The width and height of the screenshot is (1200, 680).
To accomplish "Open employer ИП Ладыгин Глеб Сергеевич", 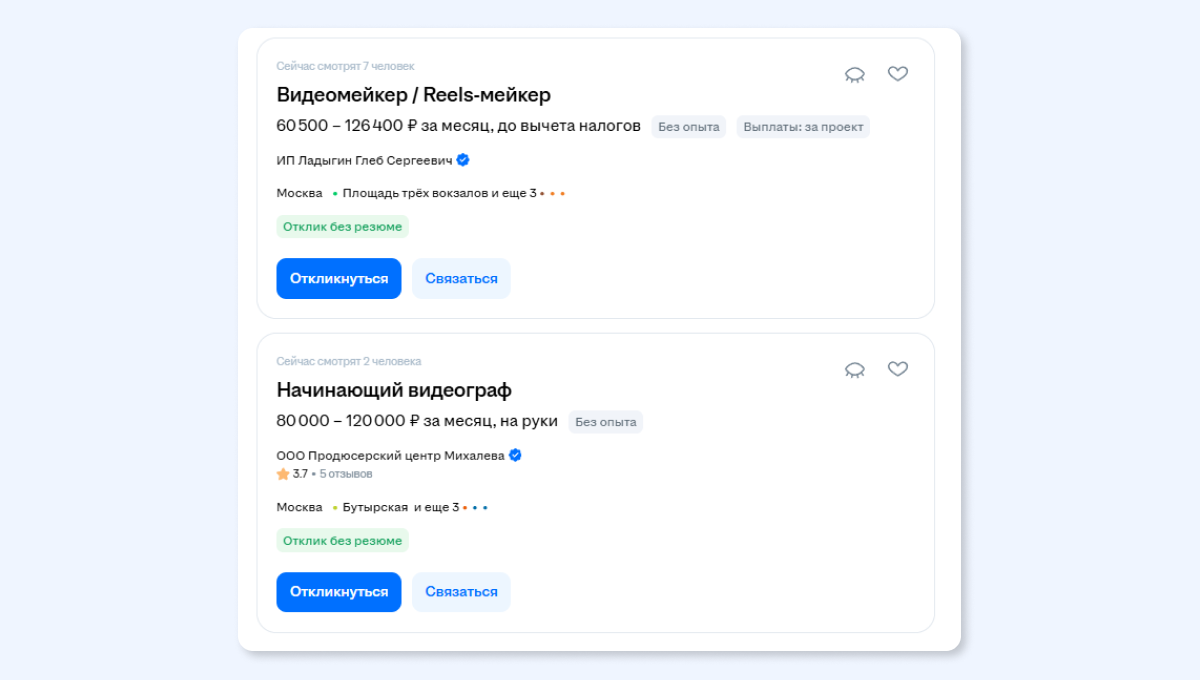I will tap(365, 160).
